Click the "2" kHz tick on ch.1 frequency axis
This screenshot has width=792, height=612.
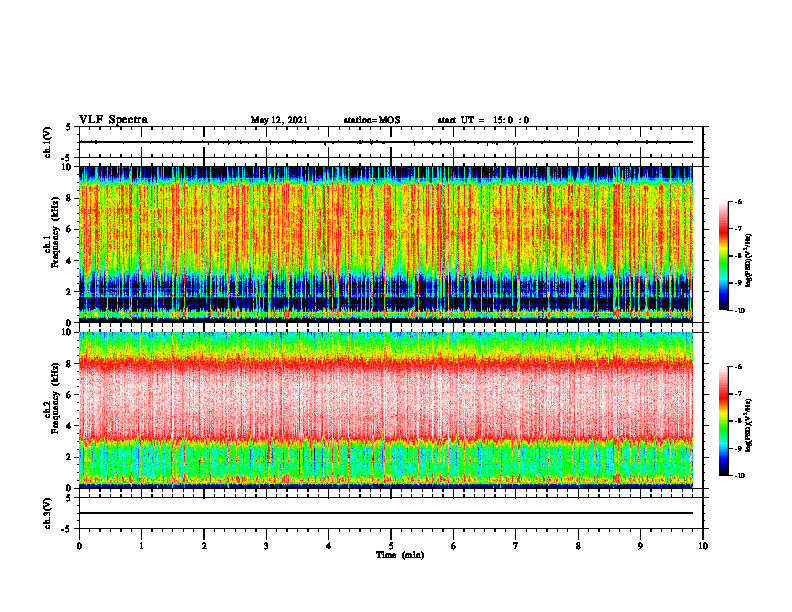[x=69, y=292]
